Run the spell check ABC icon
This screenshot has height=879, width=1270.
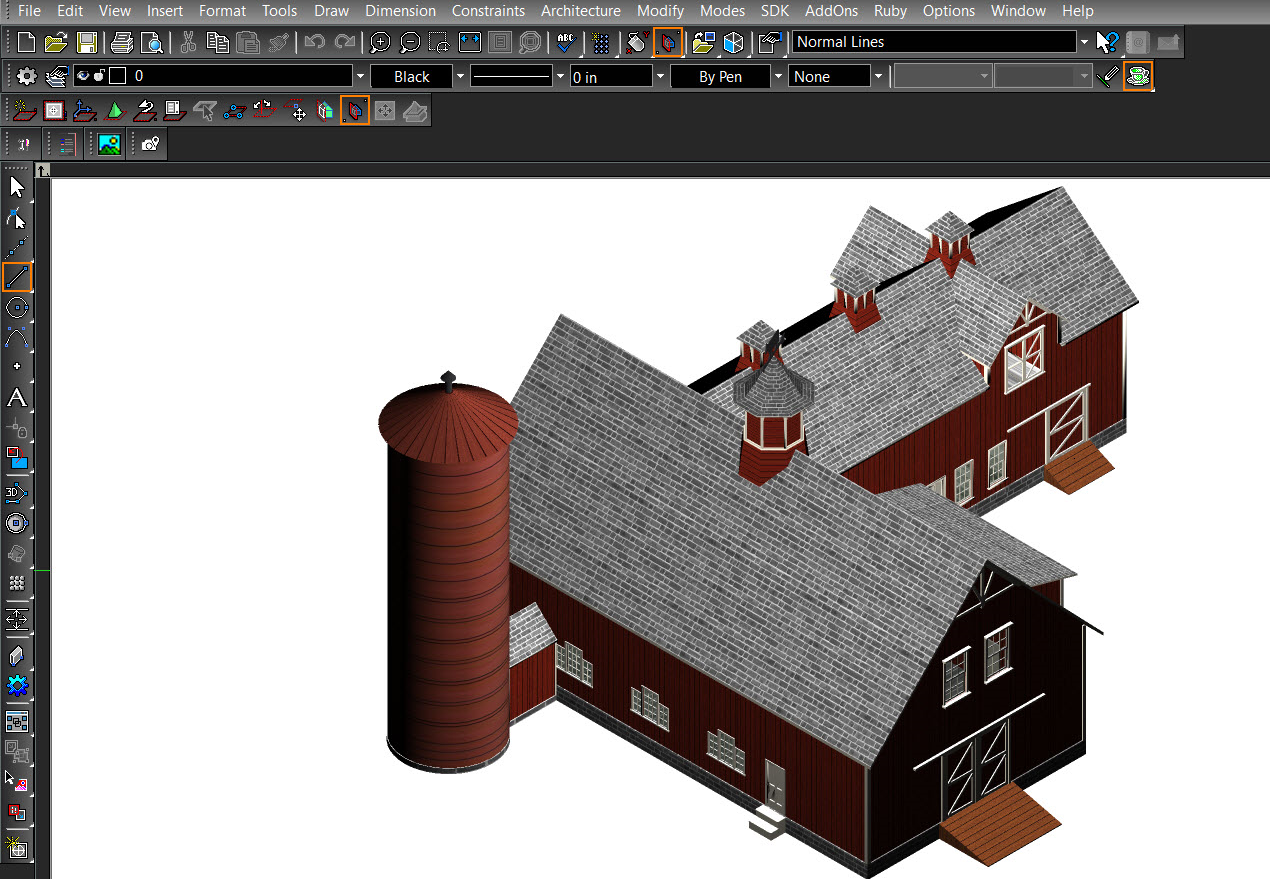(567, 42)
